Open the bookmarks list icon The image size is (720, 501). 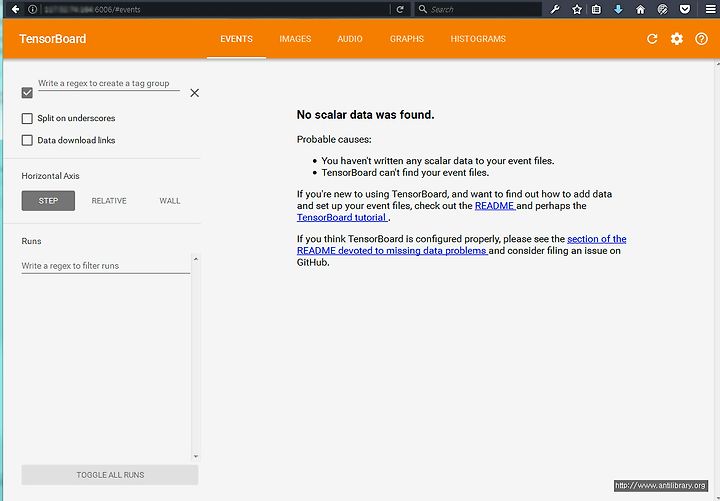click(596, 9)
